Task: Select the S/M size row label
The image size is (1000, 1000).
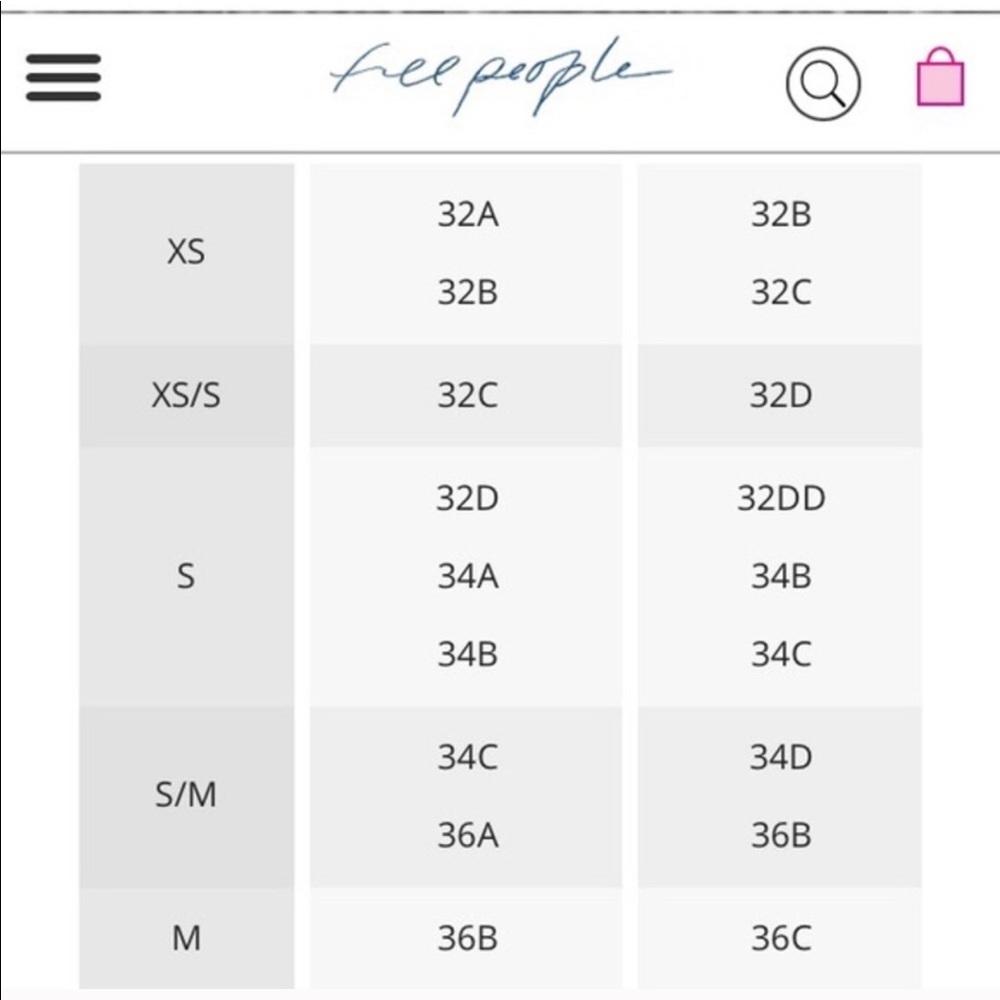Action: pos(186,796)
